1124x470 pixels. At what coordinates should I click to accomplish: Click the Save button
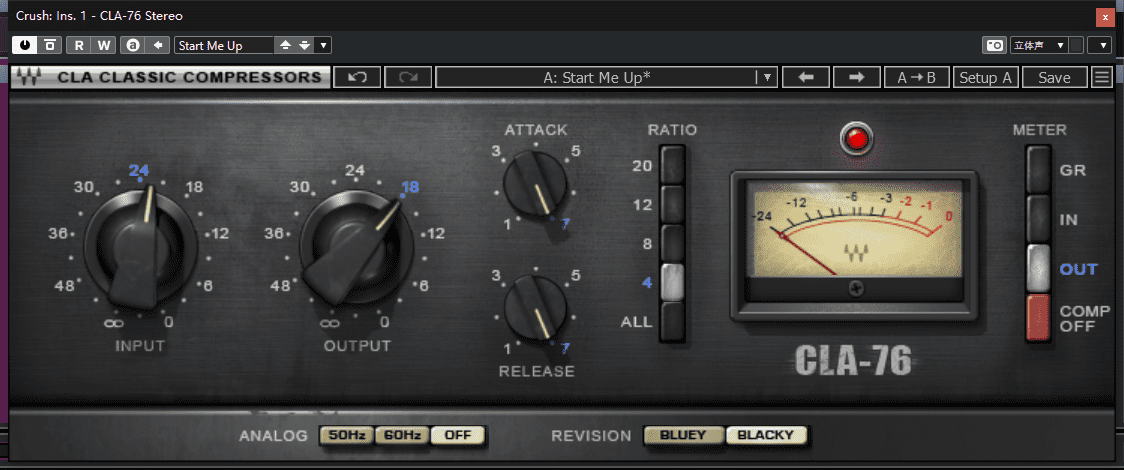pyautogui.click(x=1054, y=77)
